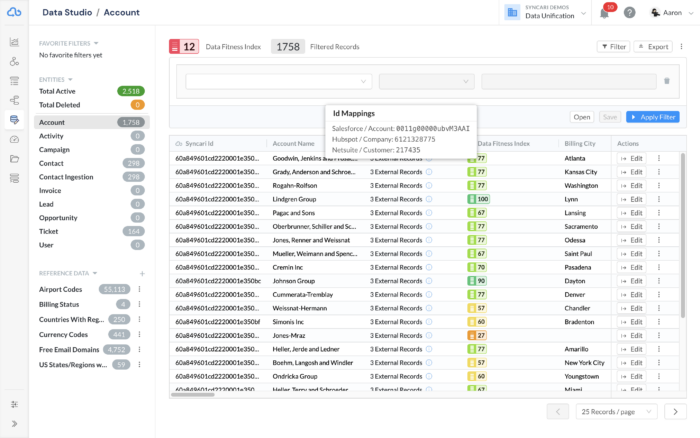
Task: Open the filter field dropdown
Action: pyautogui.click(x=279, y=81)
